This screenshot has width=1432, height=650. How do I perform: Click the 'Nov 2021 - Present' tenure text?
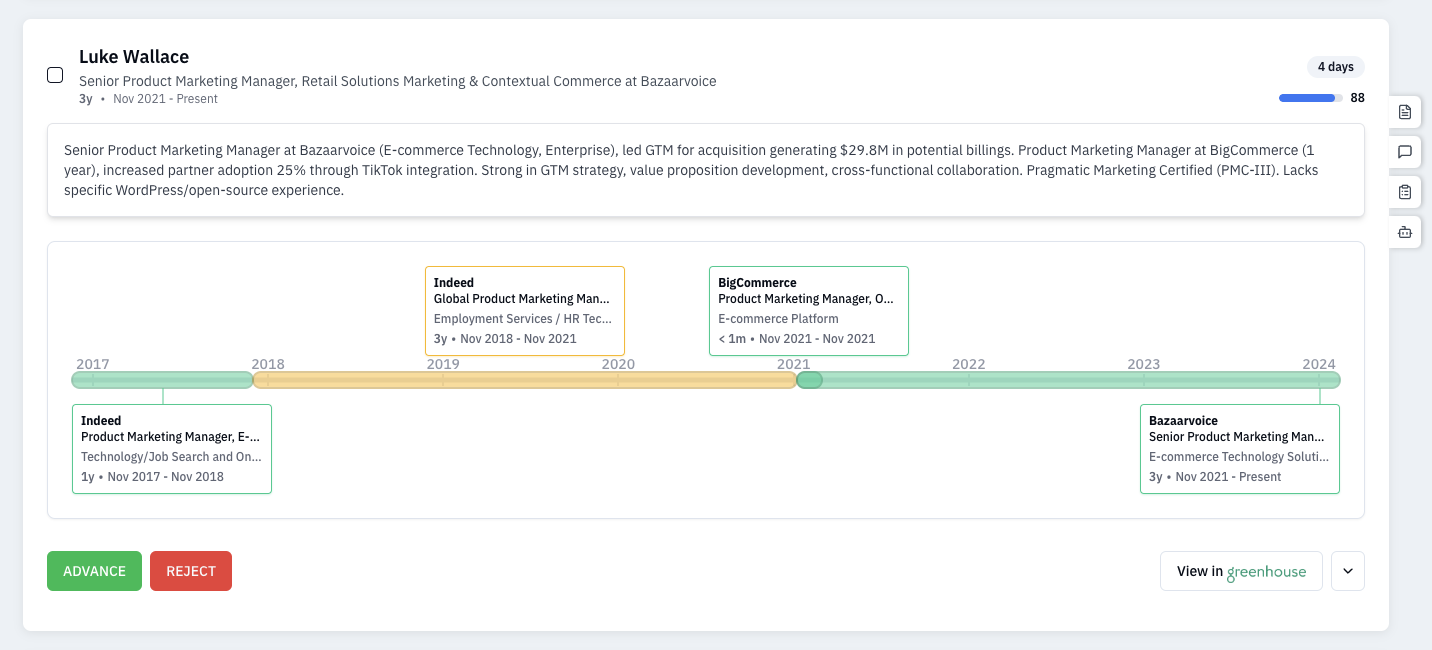[165, 99]
